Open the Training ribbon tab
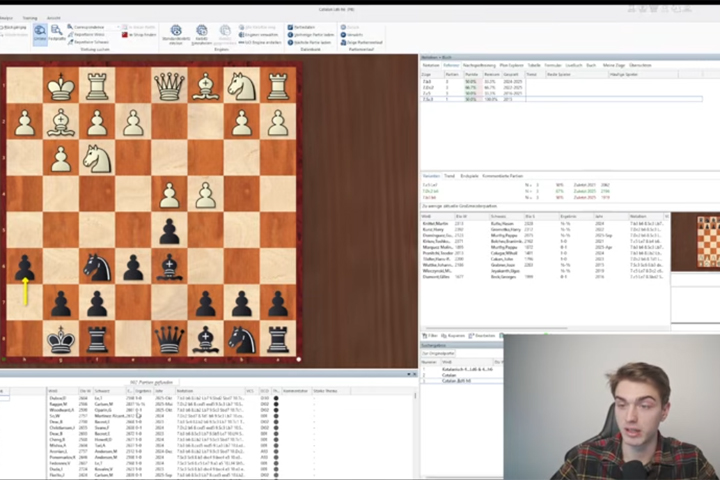This screenshot has width=720, height=480. click(30, 18)
